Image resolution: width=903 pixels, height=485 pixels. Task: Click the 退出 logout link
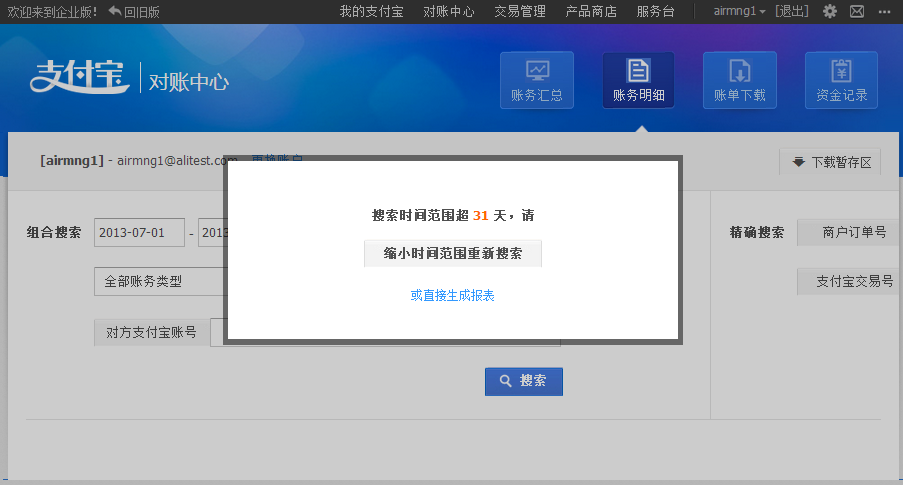coord(792,11)
